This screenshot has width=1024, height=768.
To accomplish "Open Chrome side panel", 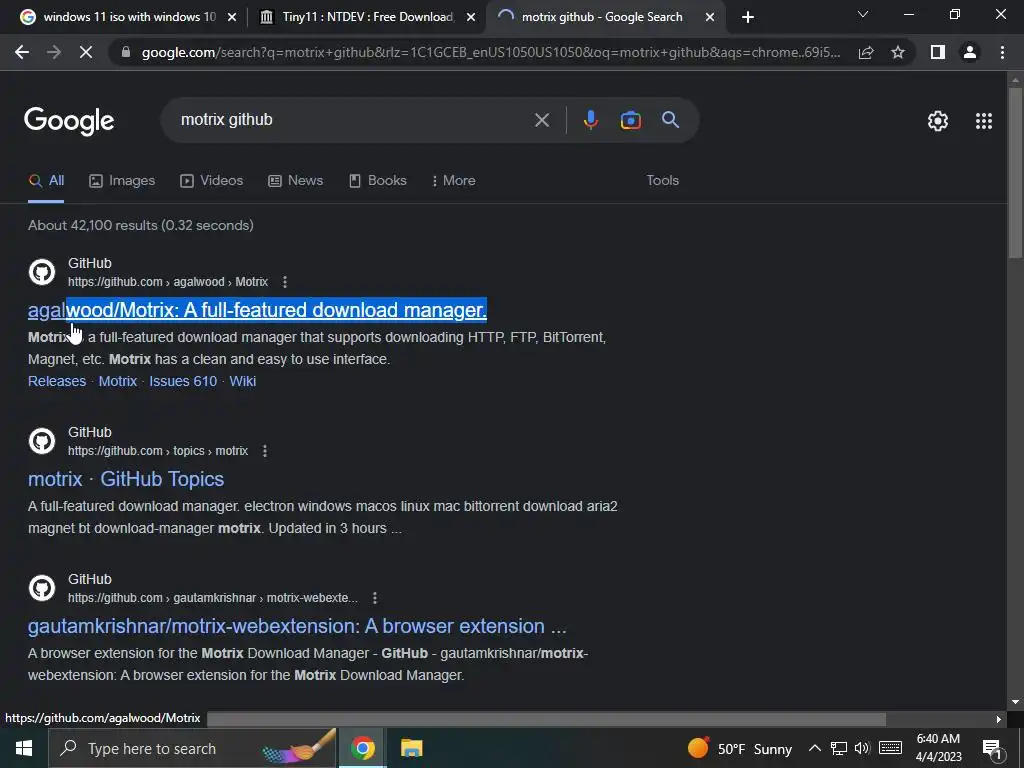I will pyautogui.click(x=938, y=52).
